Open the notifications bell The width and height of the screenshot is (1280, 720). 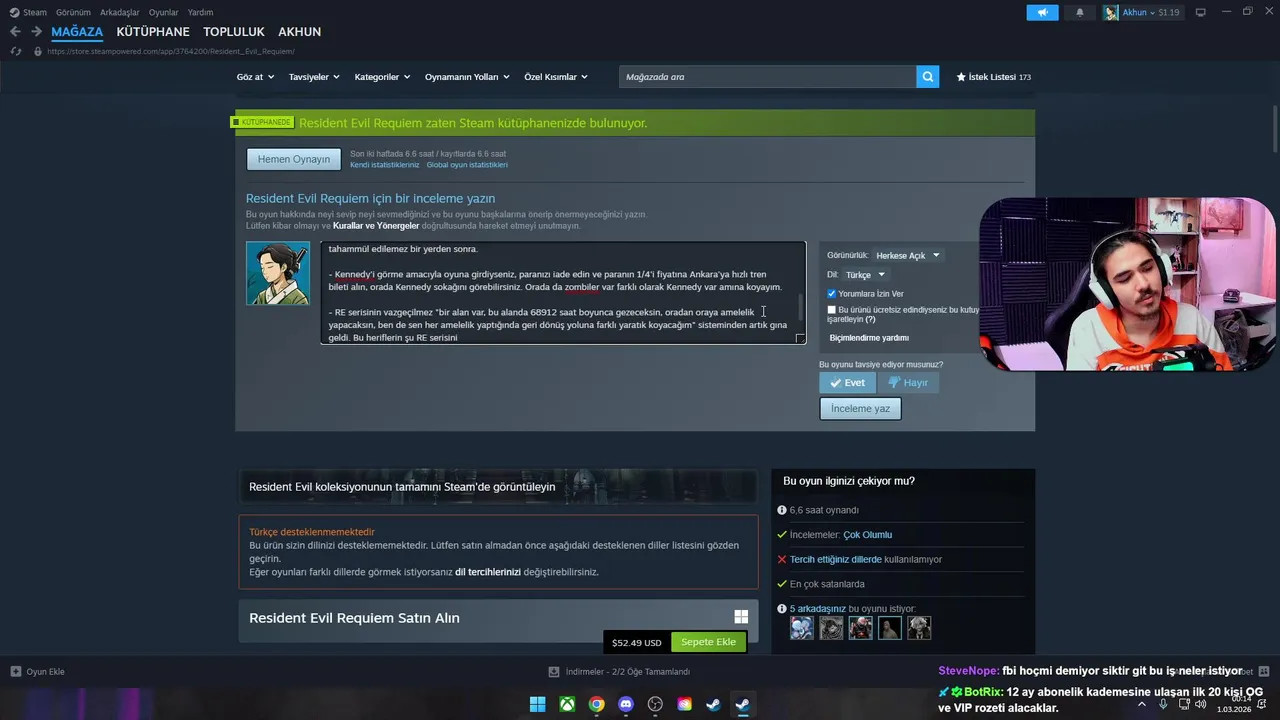[1079, 13]
